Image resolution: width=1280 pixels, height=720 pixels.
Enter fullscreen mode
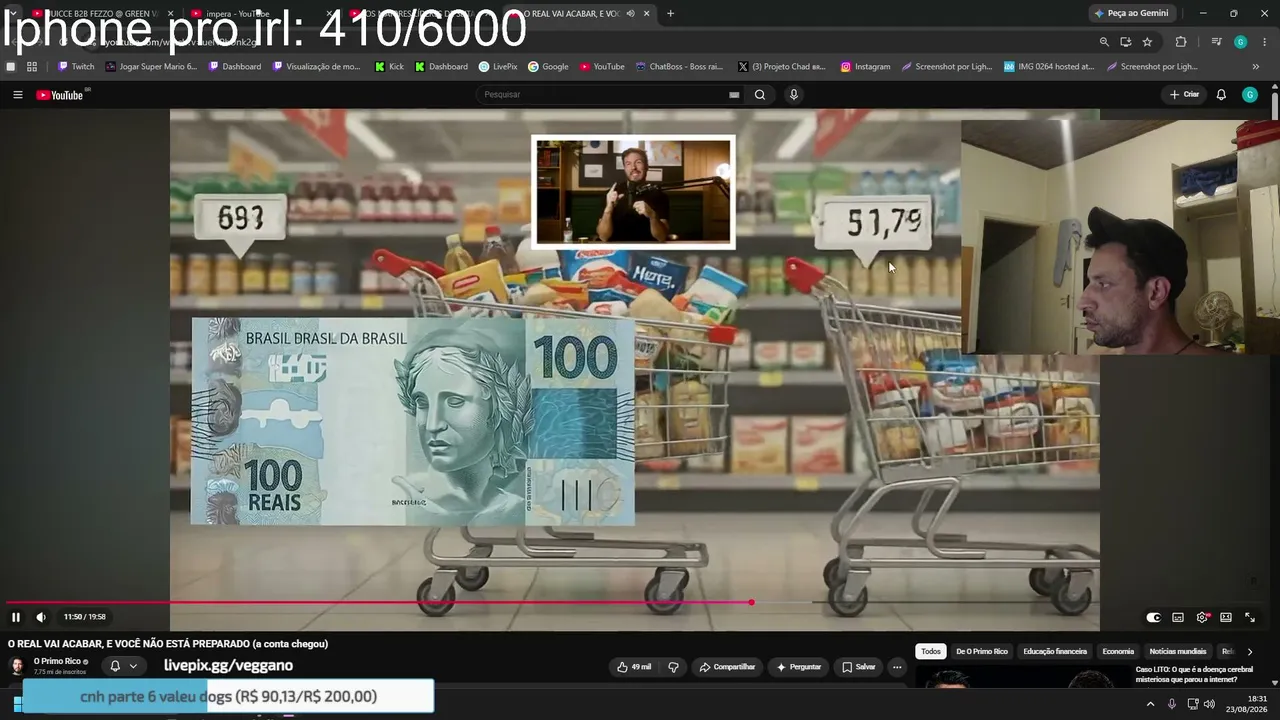[x=1250, y=618]
